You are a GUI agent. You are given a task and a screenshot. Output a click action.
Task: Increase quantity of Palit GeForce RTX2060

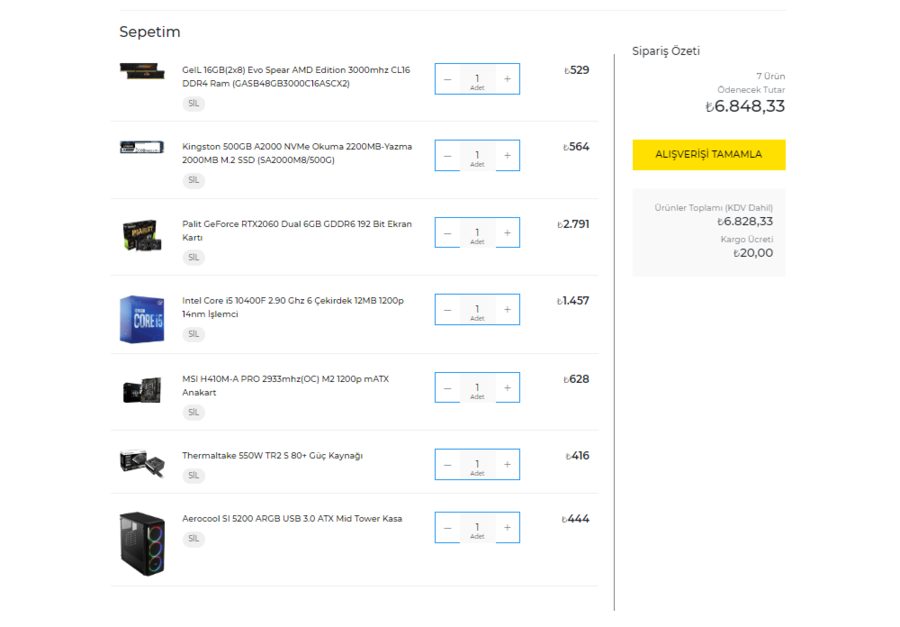[x=507, y=233]
